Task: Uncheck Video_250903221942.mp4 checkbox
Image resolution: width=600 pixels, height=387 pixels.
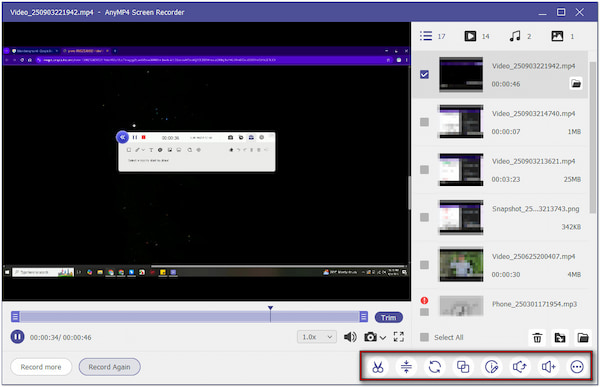Action: (424, 74)
